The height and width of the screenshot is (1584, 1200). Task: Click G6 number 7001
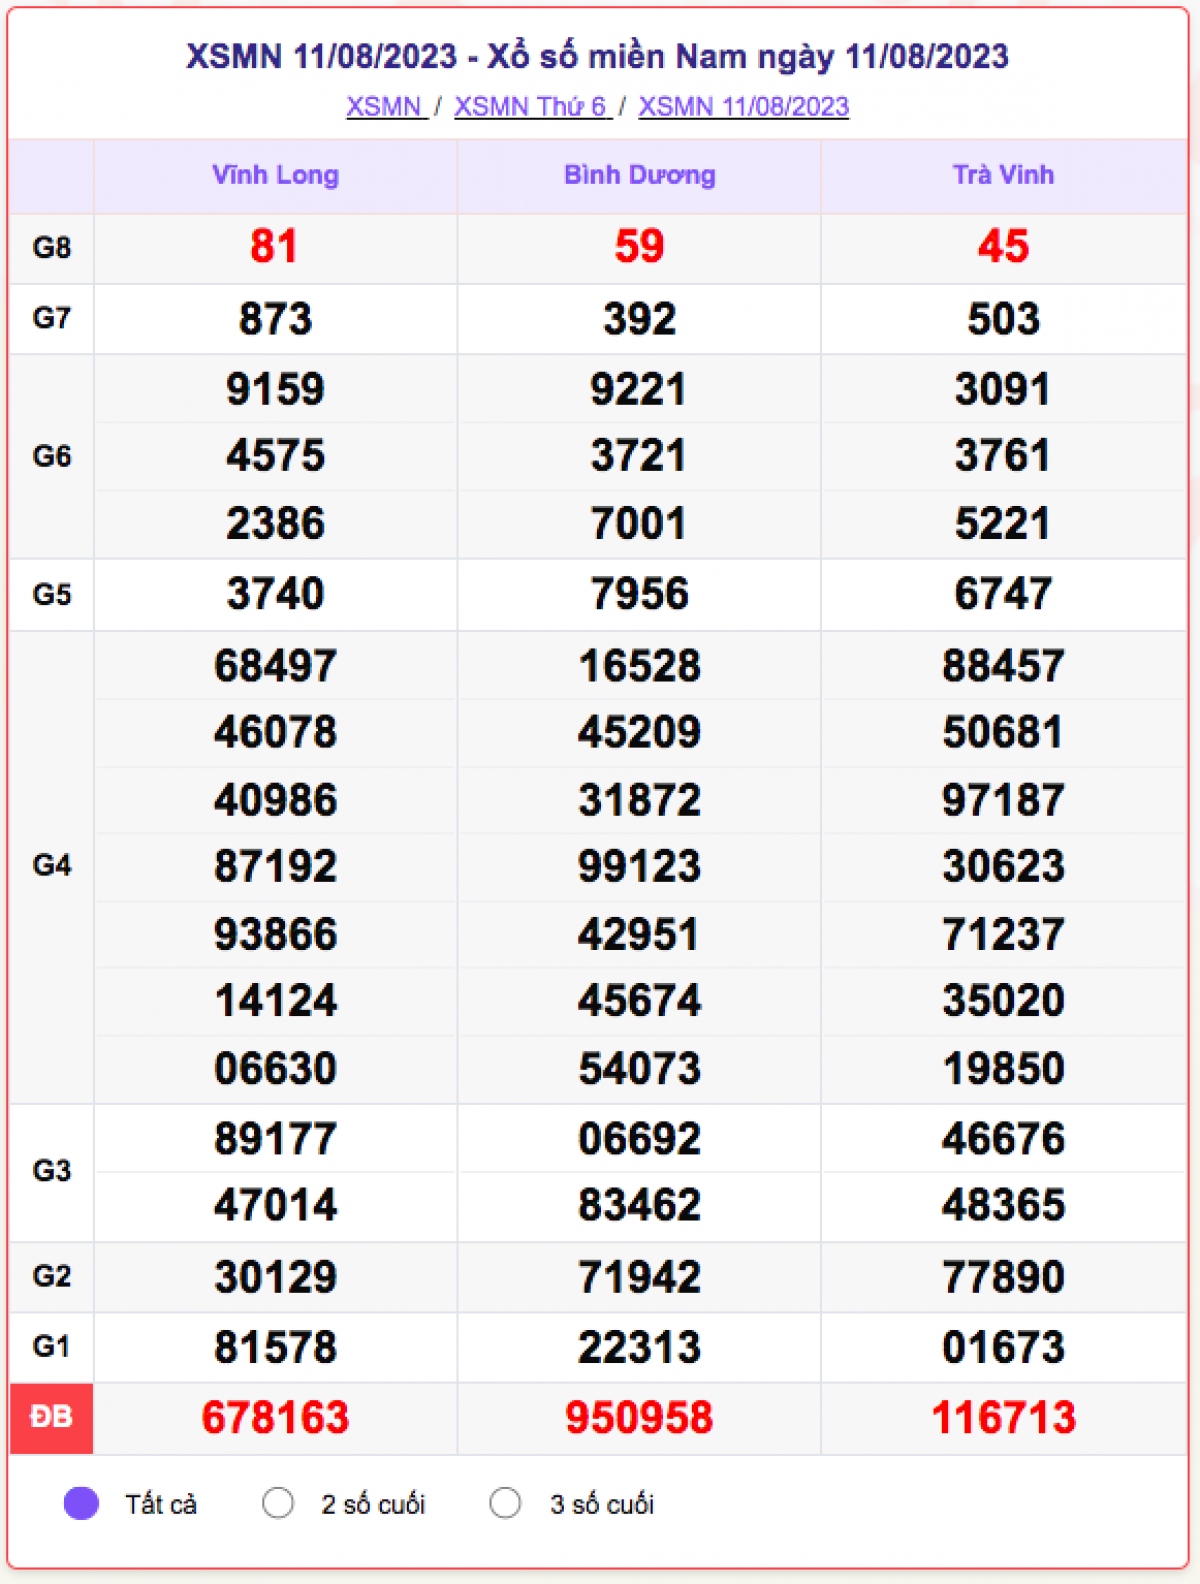639,524
